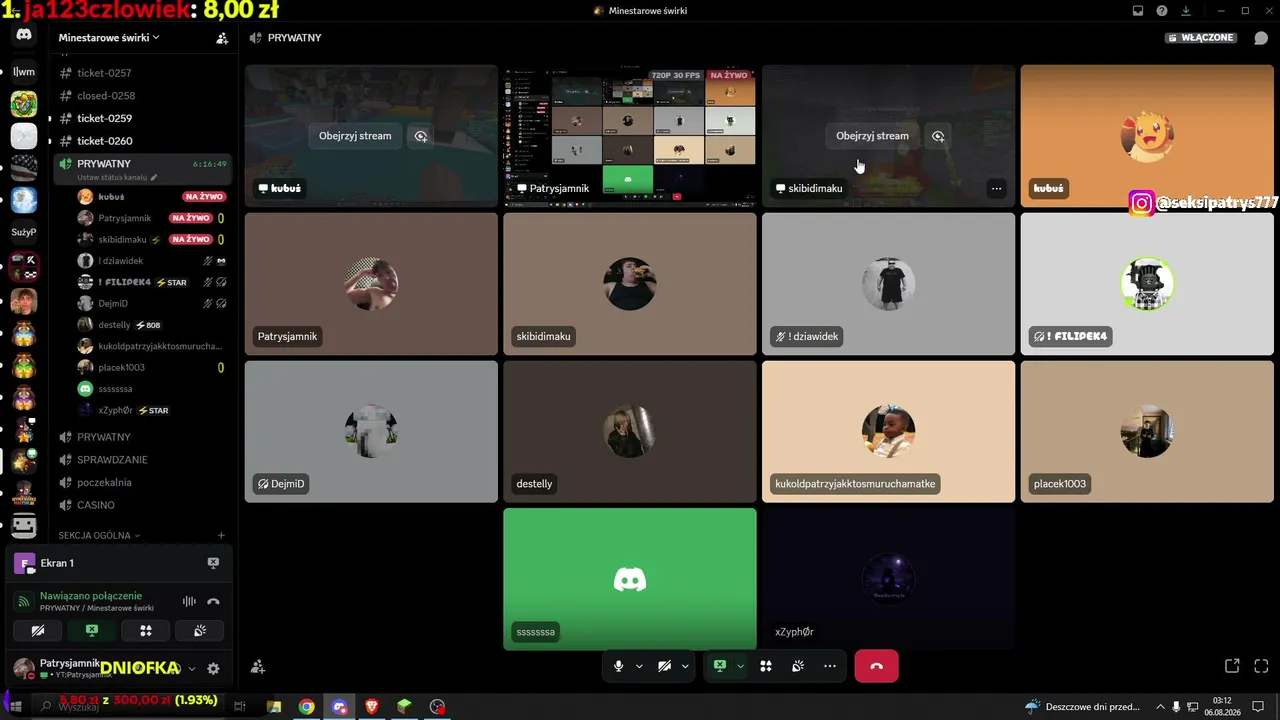
Task: Enter full screen call view
Action: point(1261,666)
